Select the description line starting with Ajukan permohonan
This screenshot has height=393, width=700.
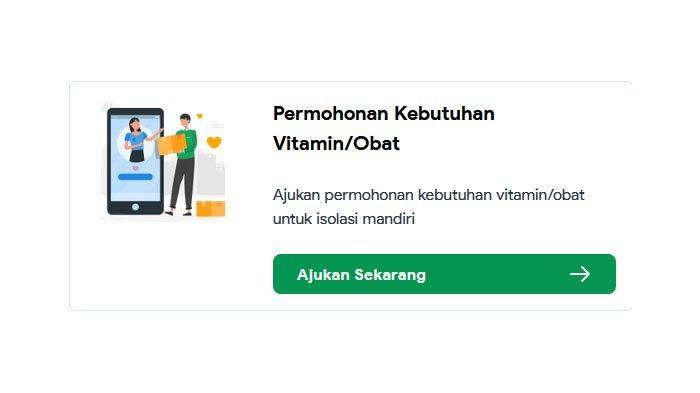tap(429, 195)
